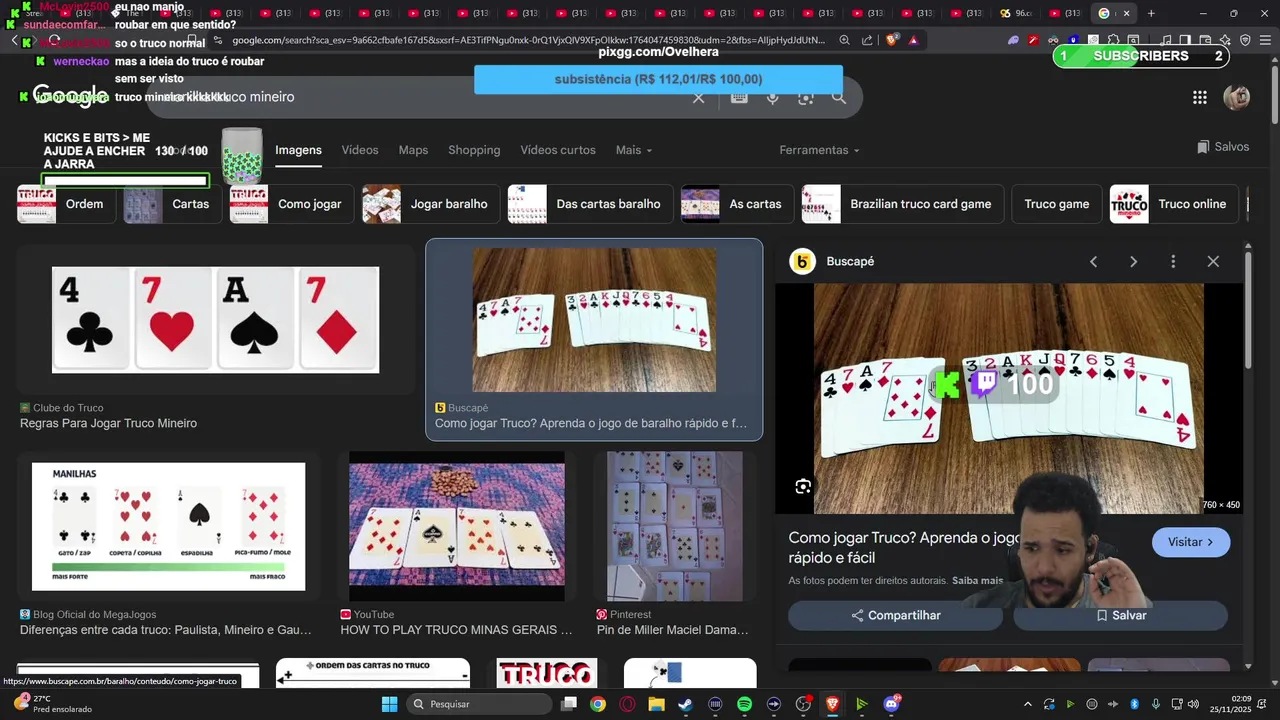
Task: Click the share page icon in address bar
Action: pos(867,40)
